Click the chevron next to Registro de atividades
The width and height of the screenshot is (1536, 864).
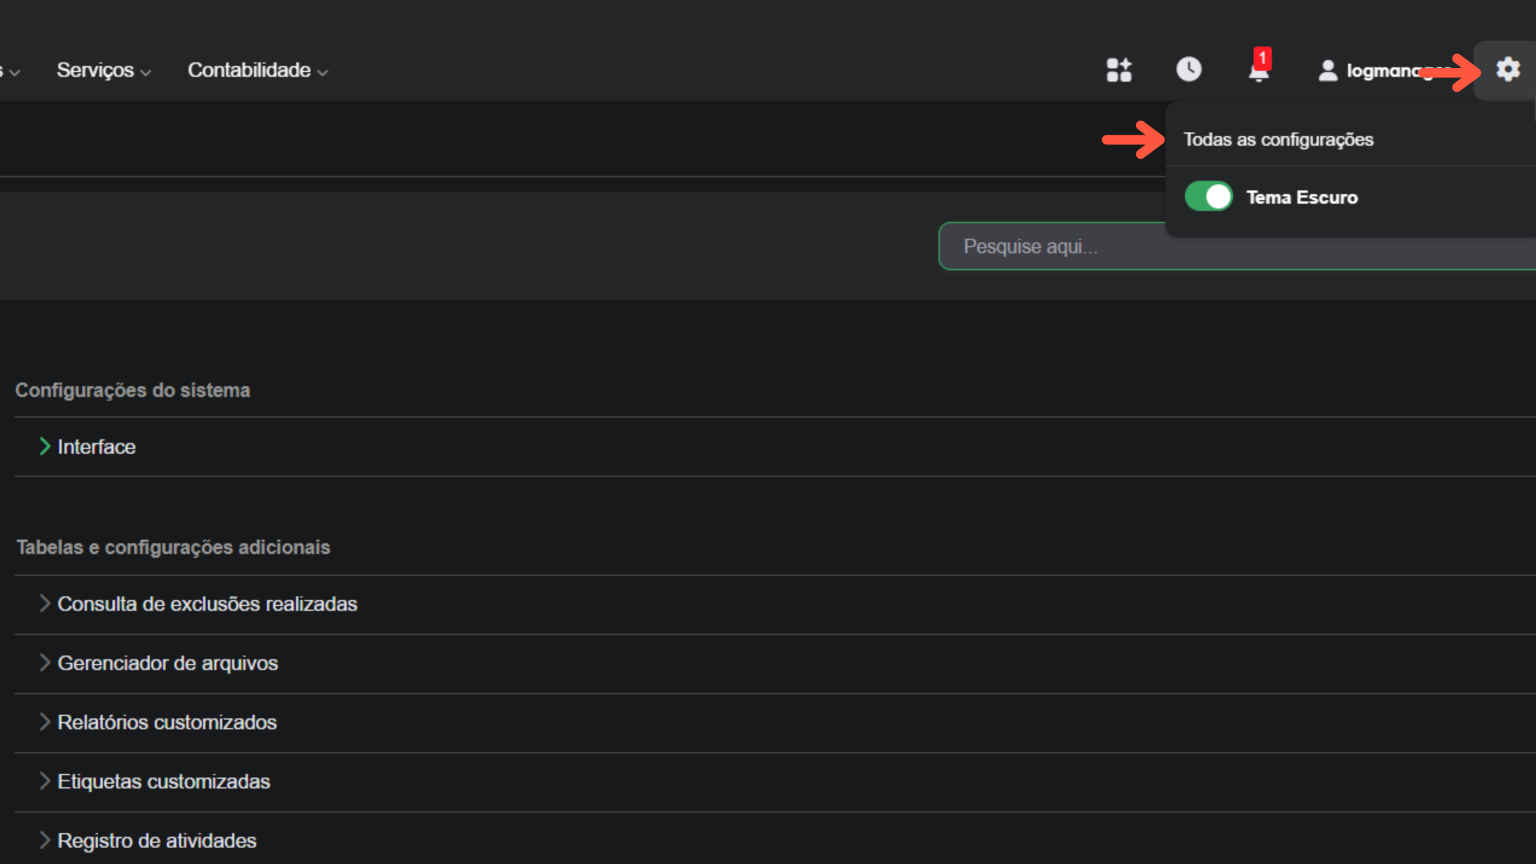[44, 840]
